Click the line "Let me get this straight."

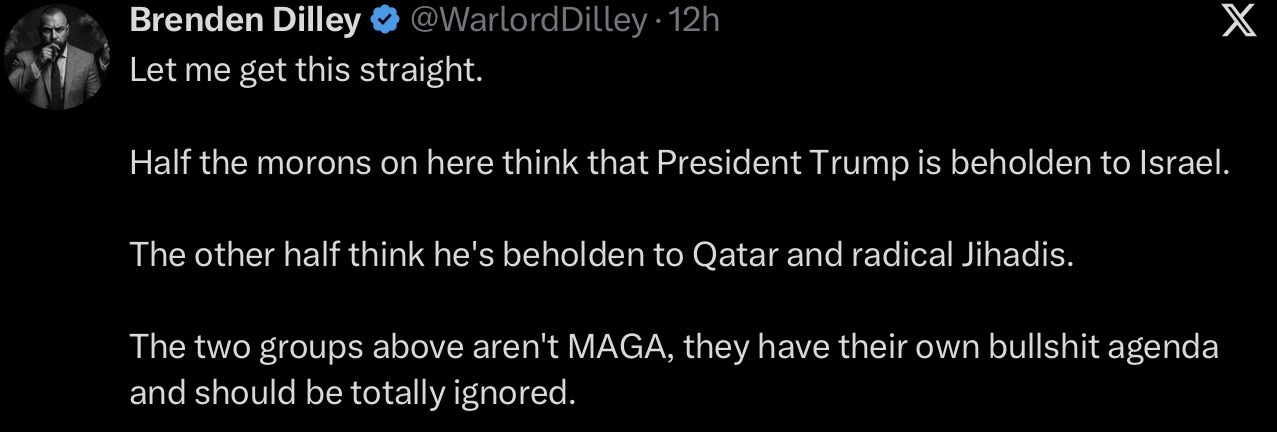[306, 74]
